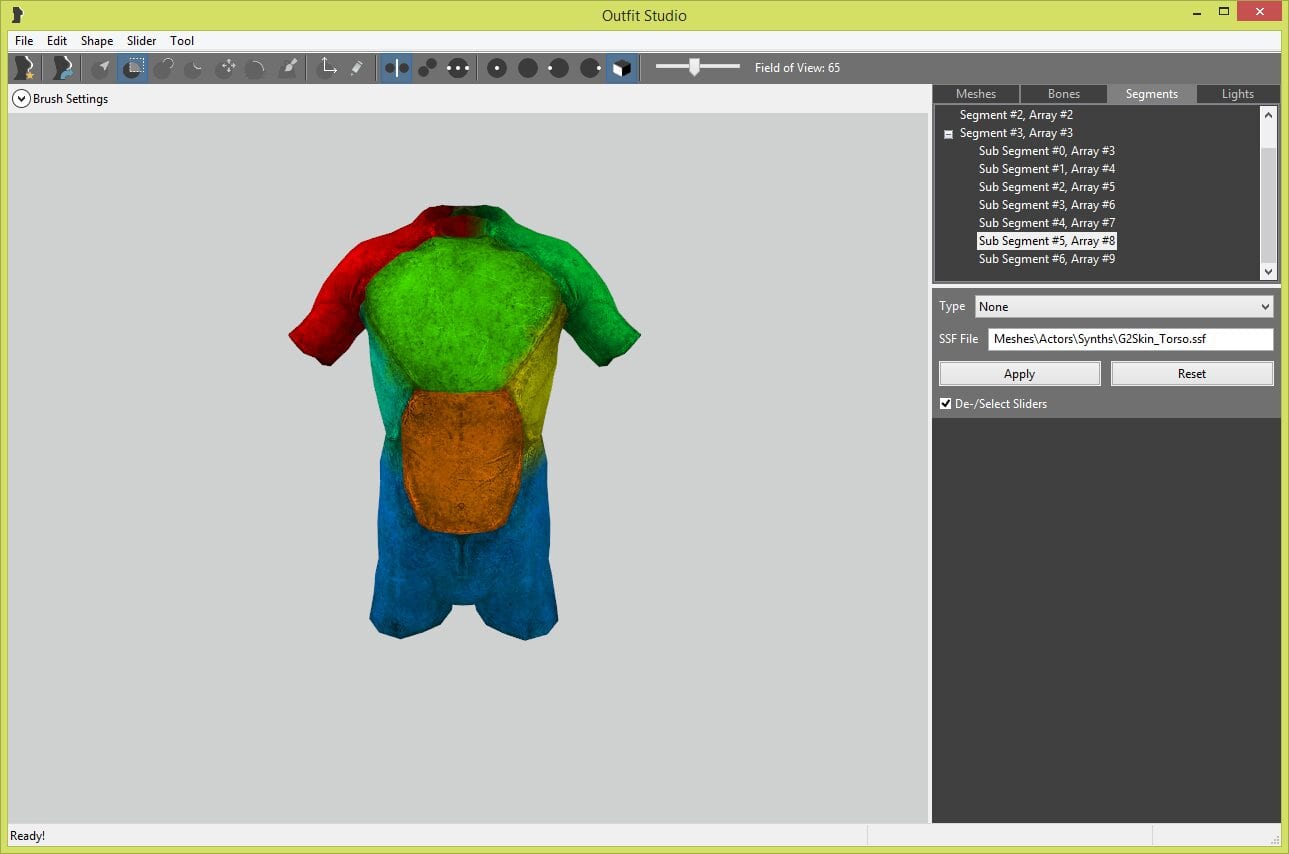Toggle X-Mirror symmetry editing
This screenshot has height=854, width=1289.
point(397,68)
